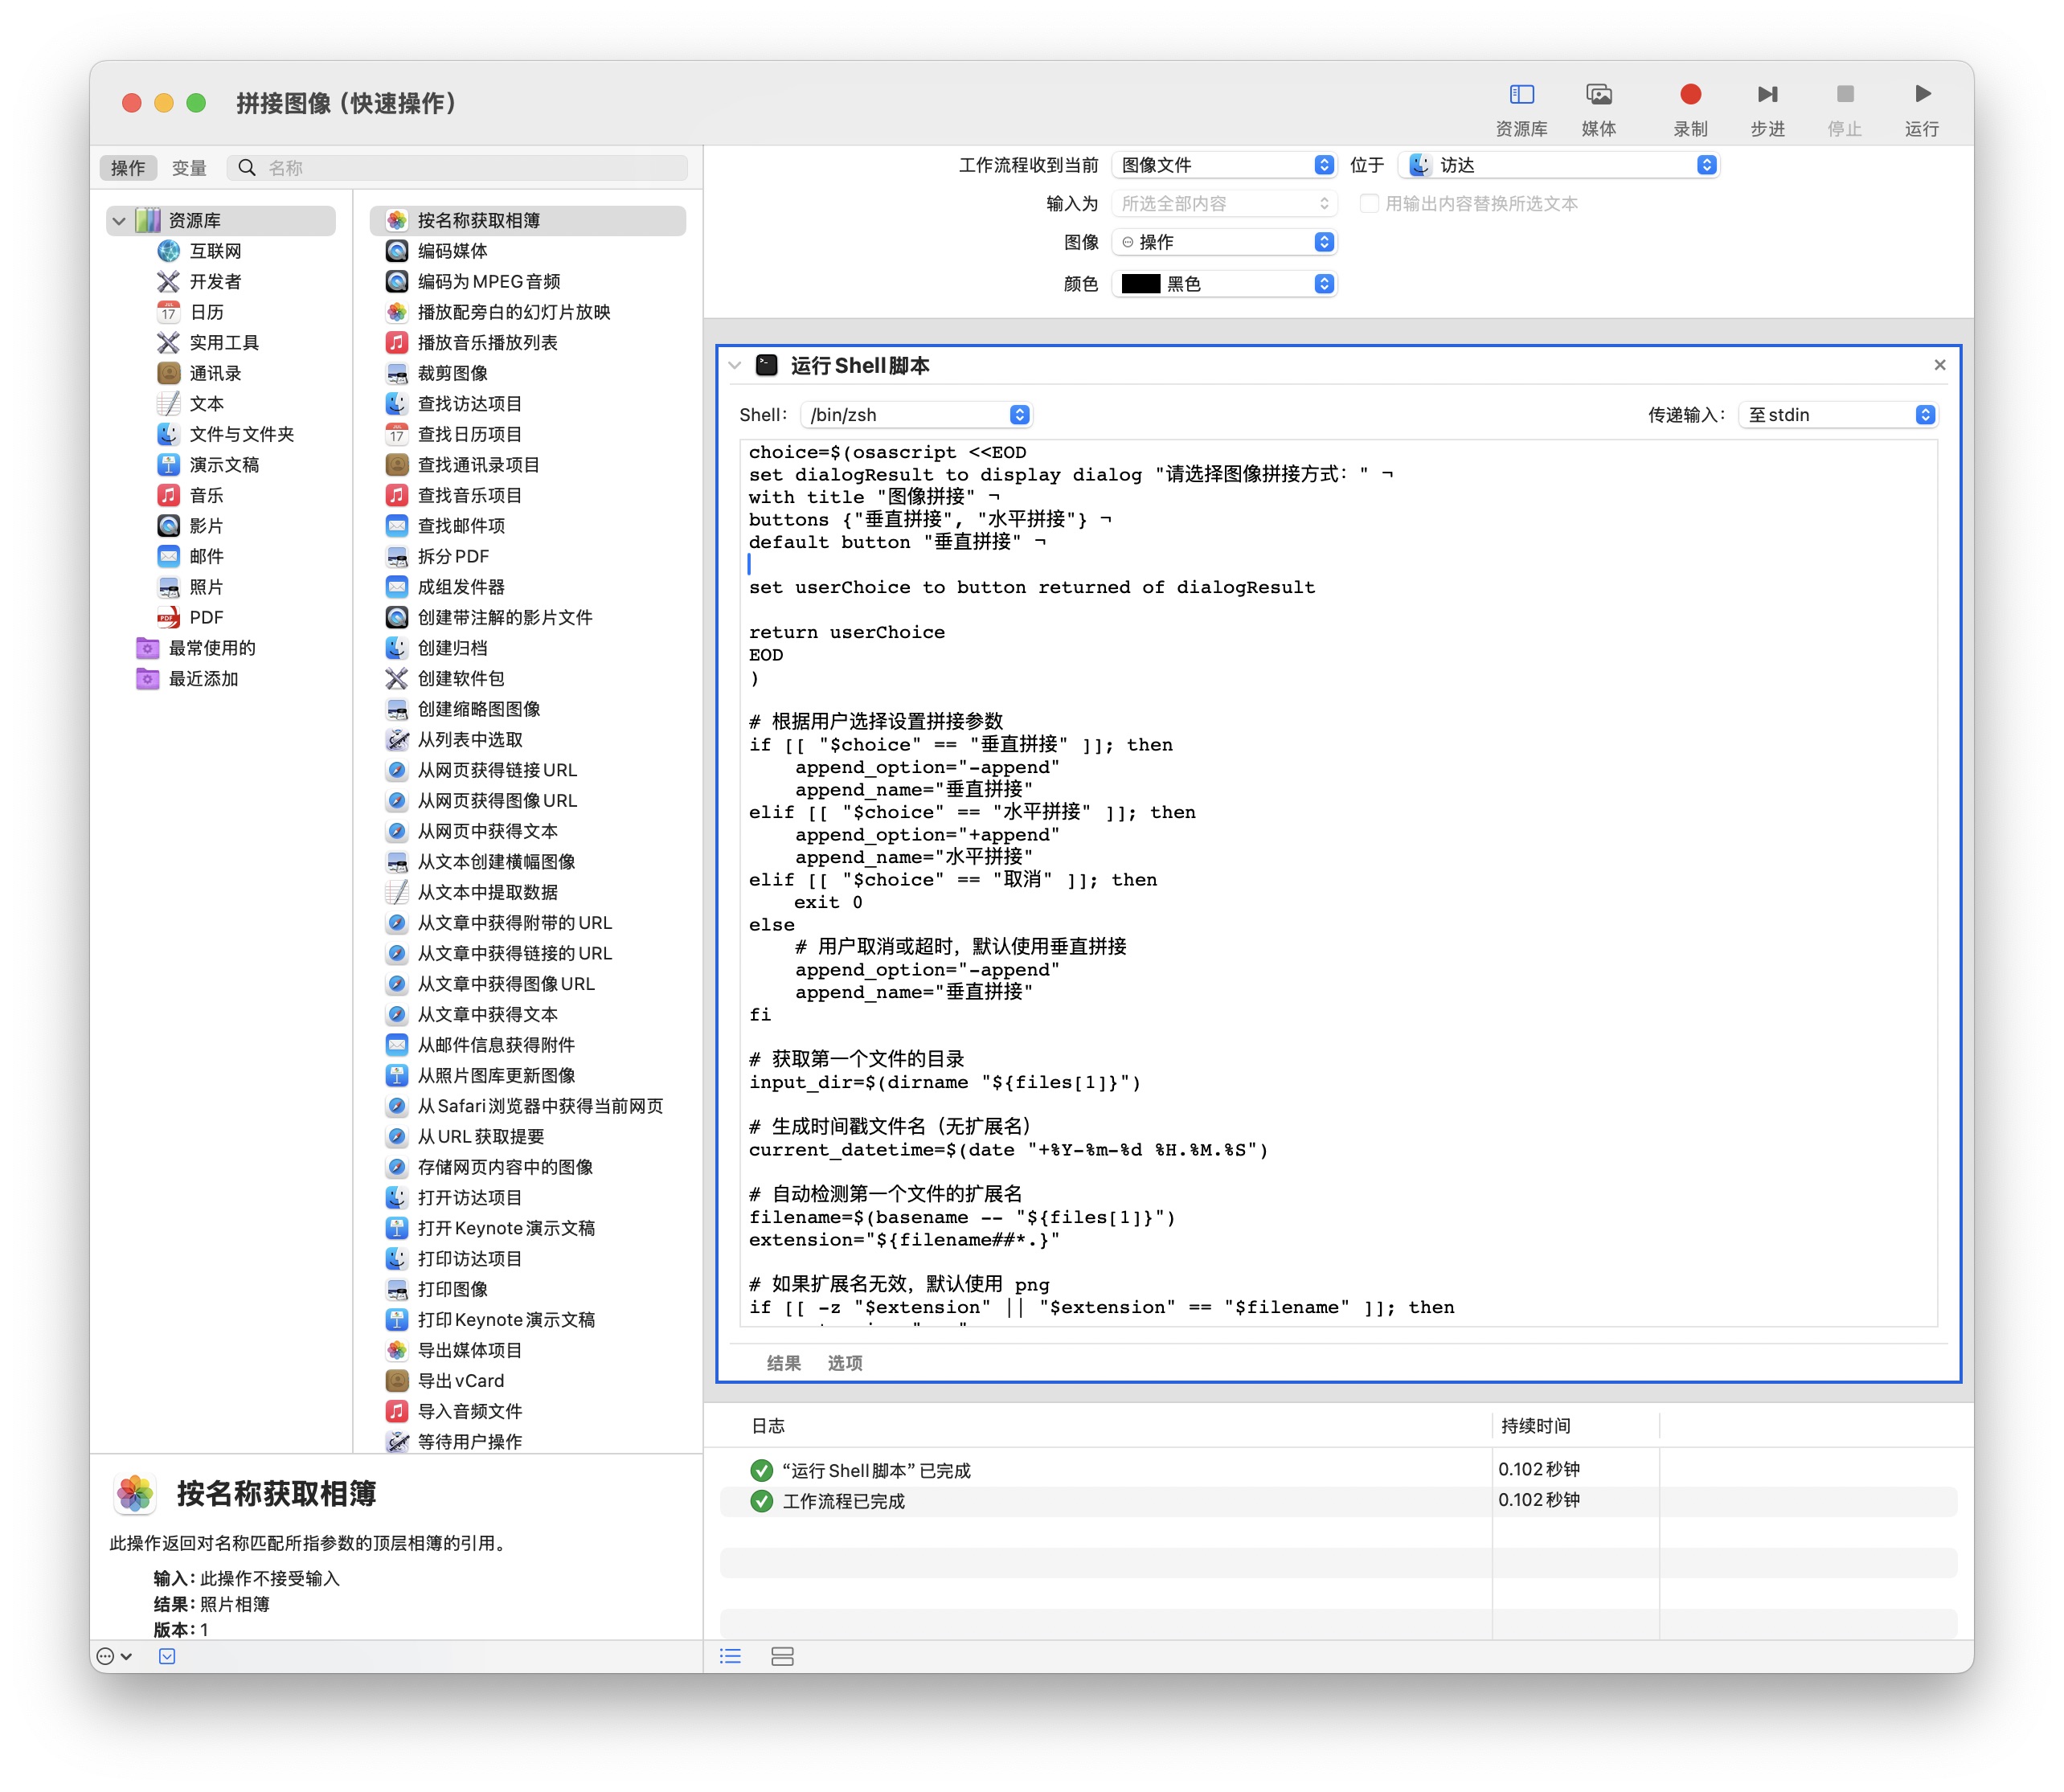Click the split variables view icon
Screen dimensions: 2064x1792
[x=782, y=1656]
